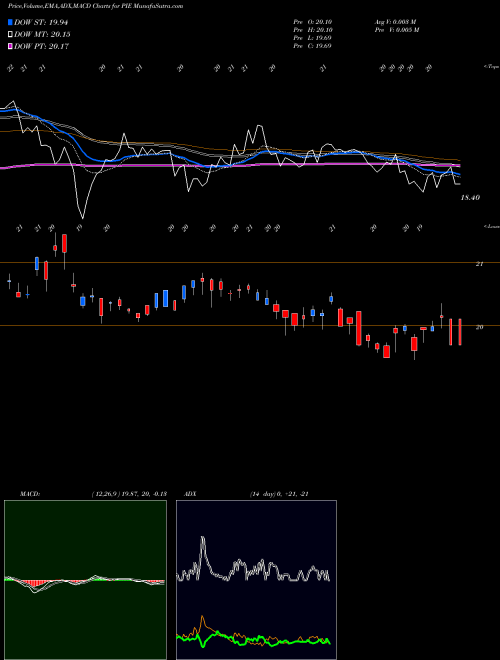Click the chart title mentioning MunafaSutra.com

95,6
